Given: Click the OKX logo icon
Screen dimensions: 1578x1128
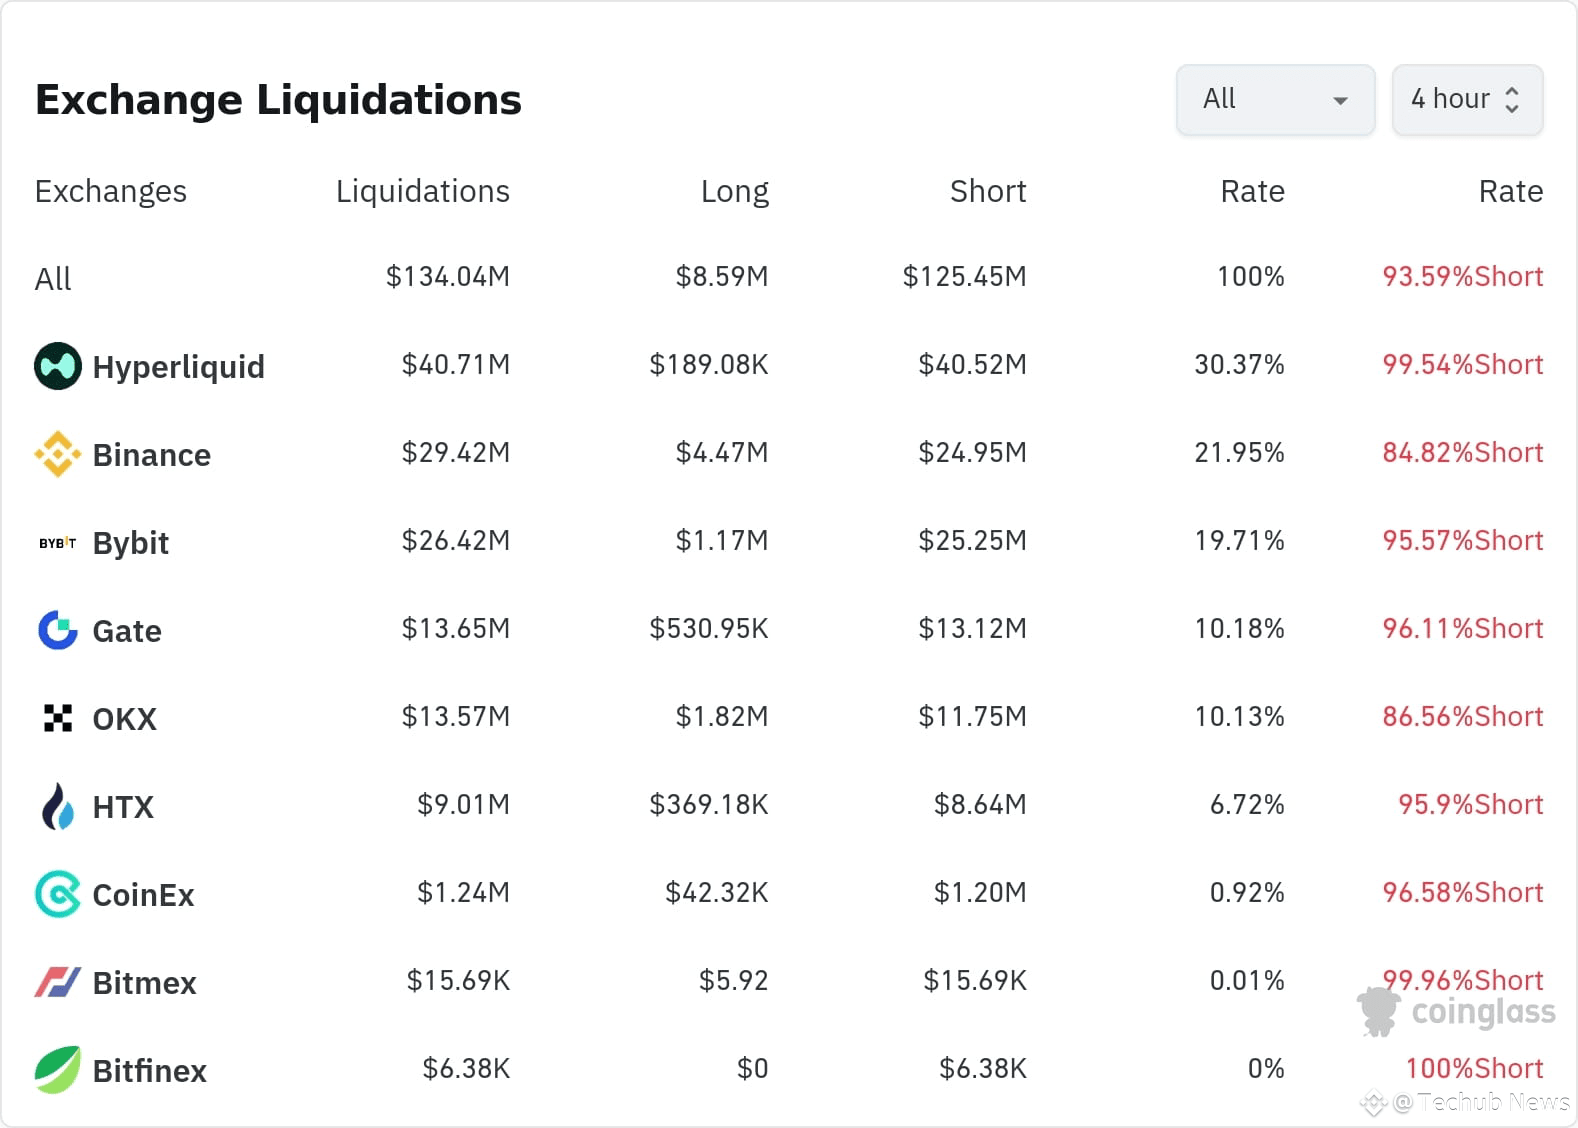Looking at the screenshot, I should 58,718.
